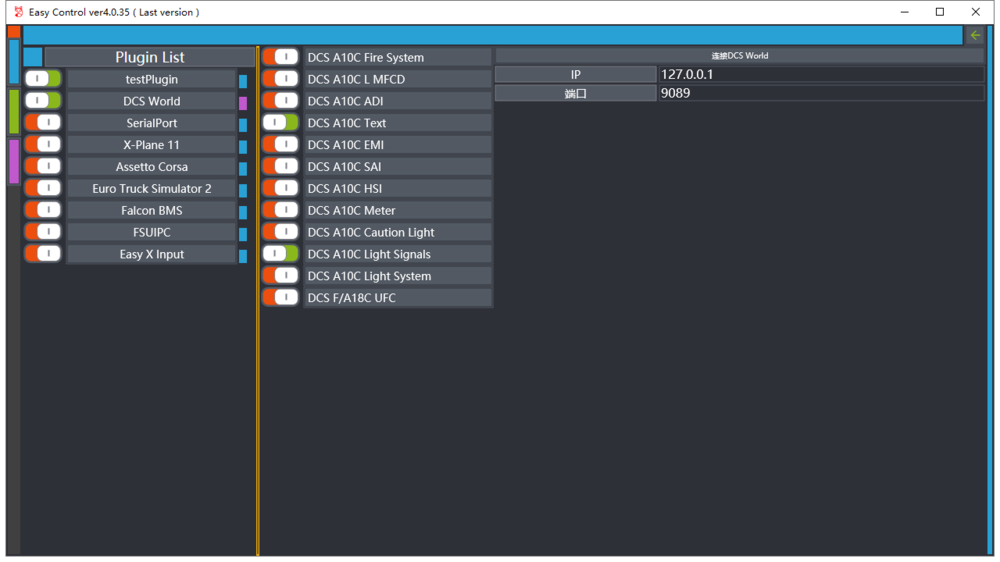Turn on the DCS A10C HSI switch

pos(281,188)
